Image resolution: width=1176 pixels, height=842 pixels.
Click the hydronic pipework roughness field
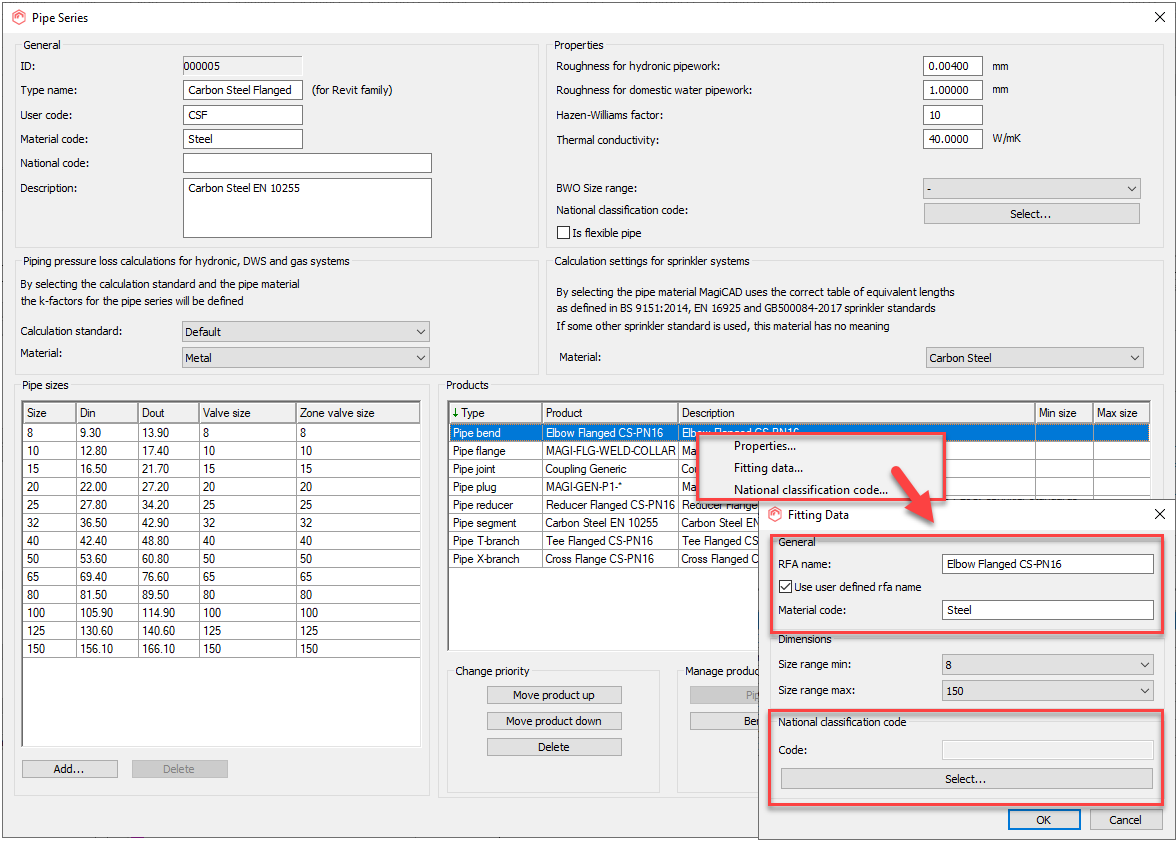tap(952, 66)
